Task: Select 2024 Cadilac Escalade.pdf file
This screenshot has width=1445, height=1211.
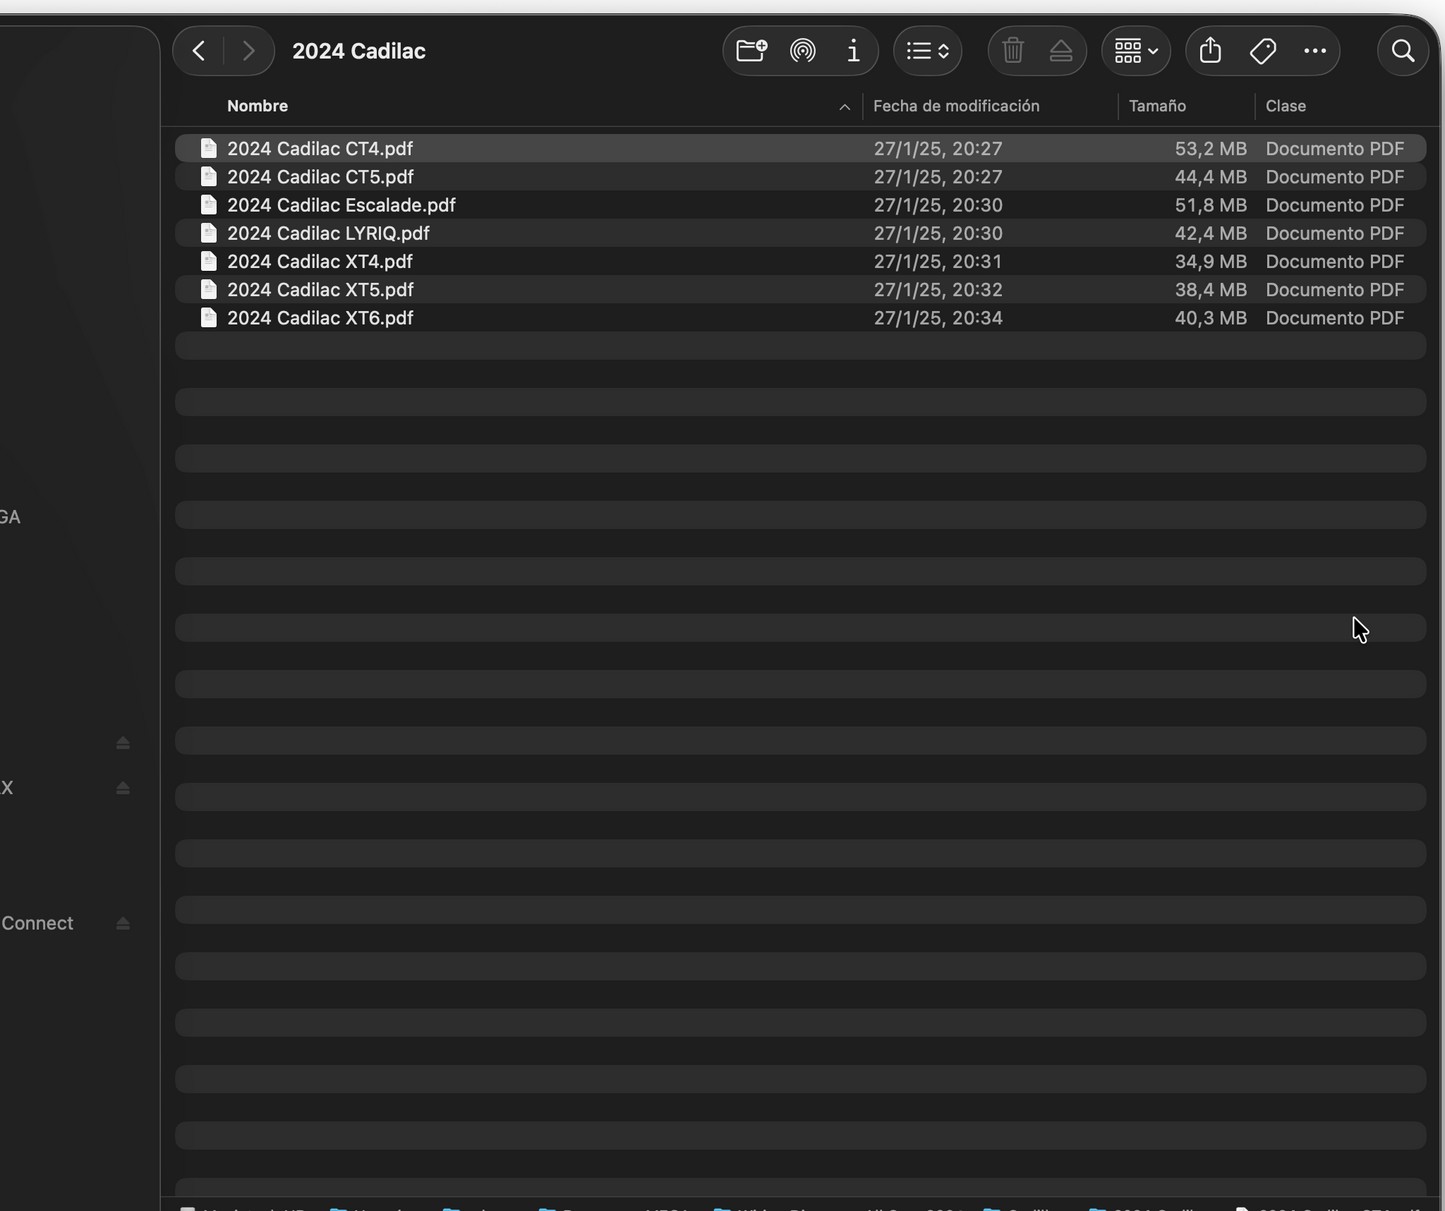Action: click(341, 205)
